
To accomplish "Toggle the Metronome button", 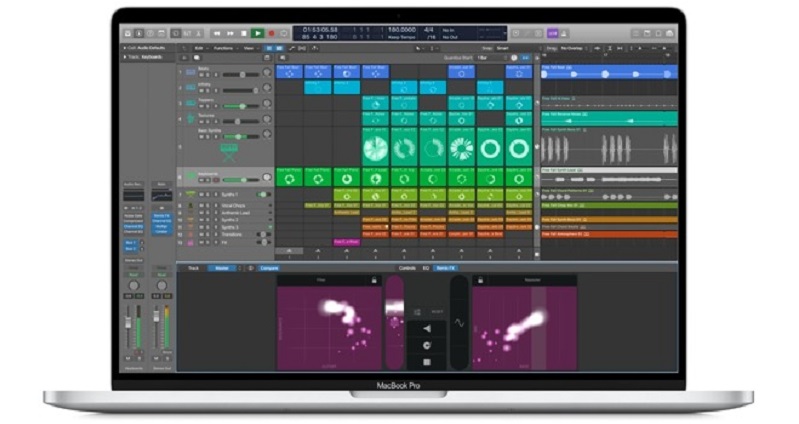I will (565, 34).
